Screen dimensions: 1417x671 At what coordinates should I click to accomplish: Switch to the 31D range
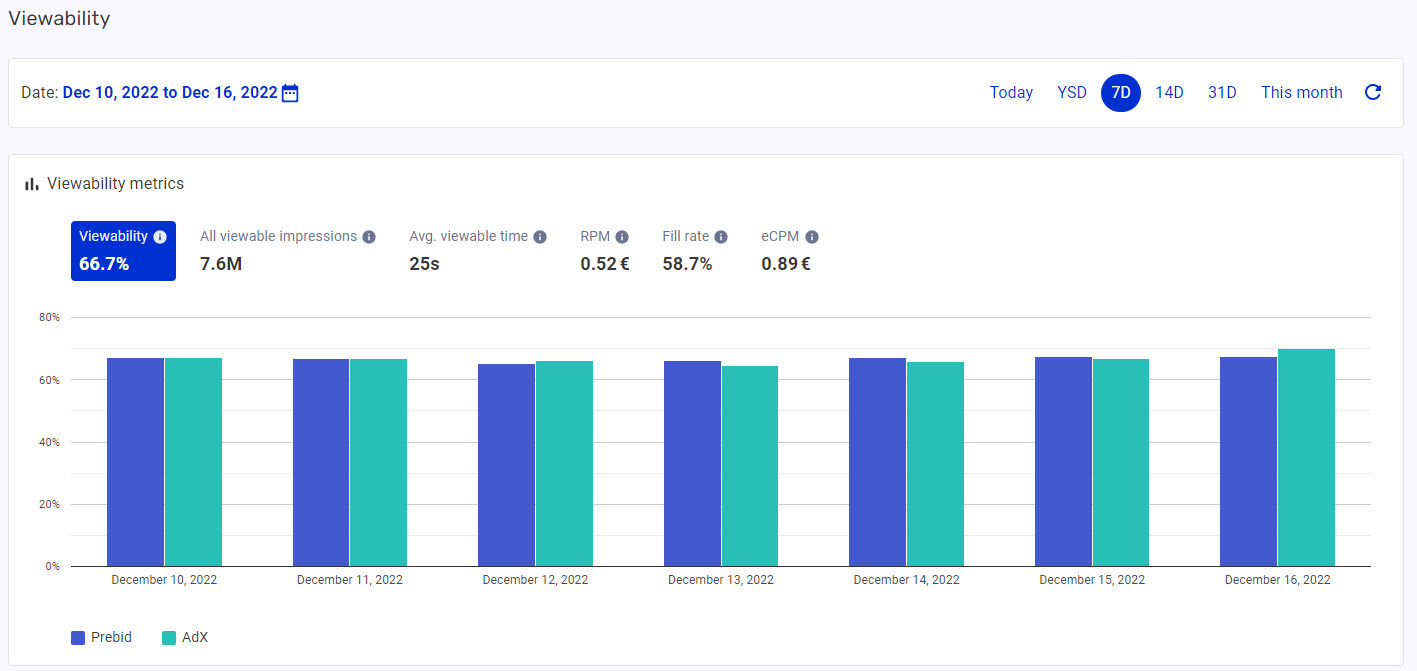(x=1222, y=92)
